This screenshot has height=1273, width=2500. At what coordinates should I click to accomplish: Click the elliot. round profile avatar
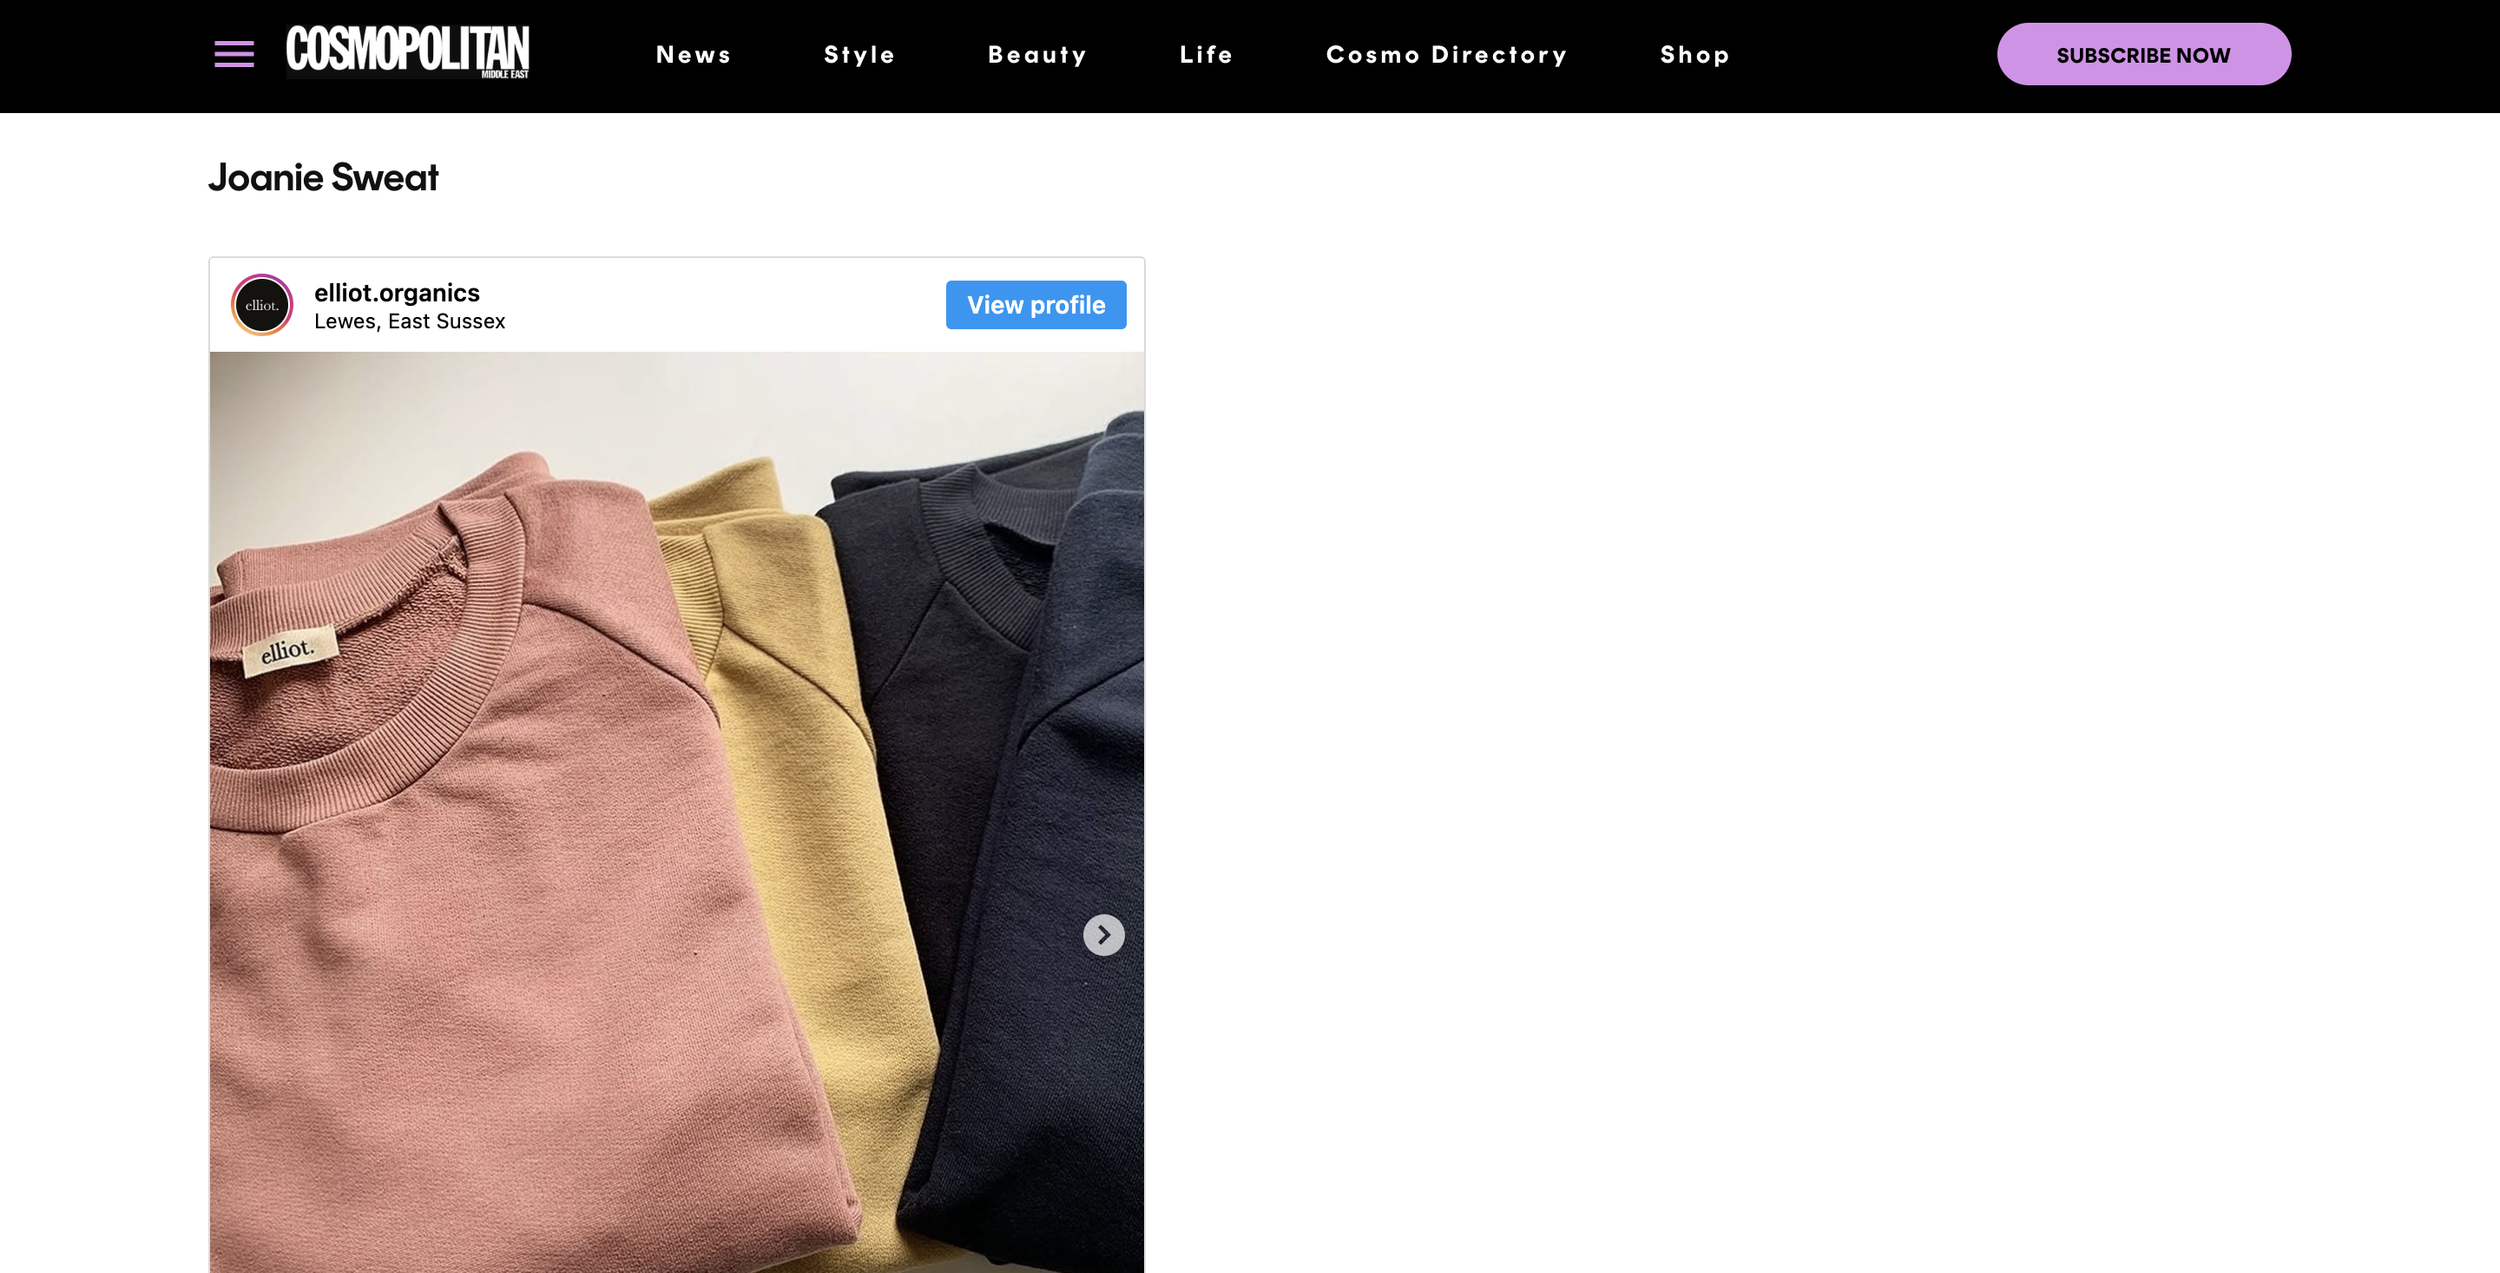[262, 305]
